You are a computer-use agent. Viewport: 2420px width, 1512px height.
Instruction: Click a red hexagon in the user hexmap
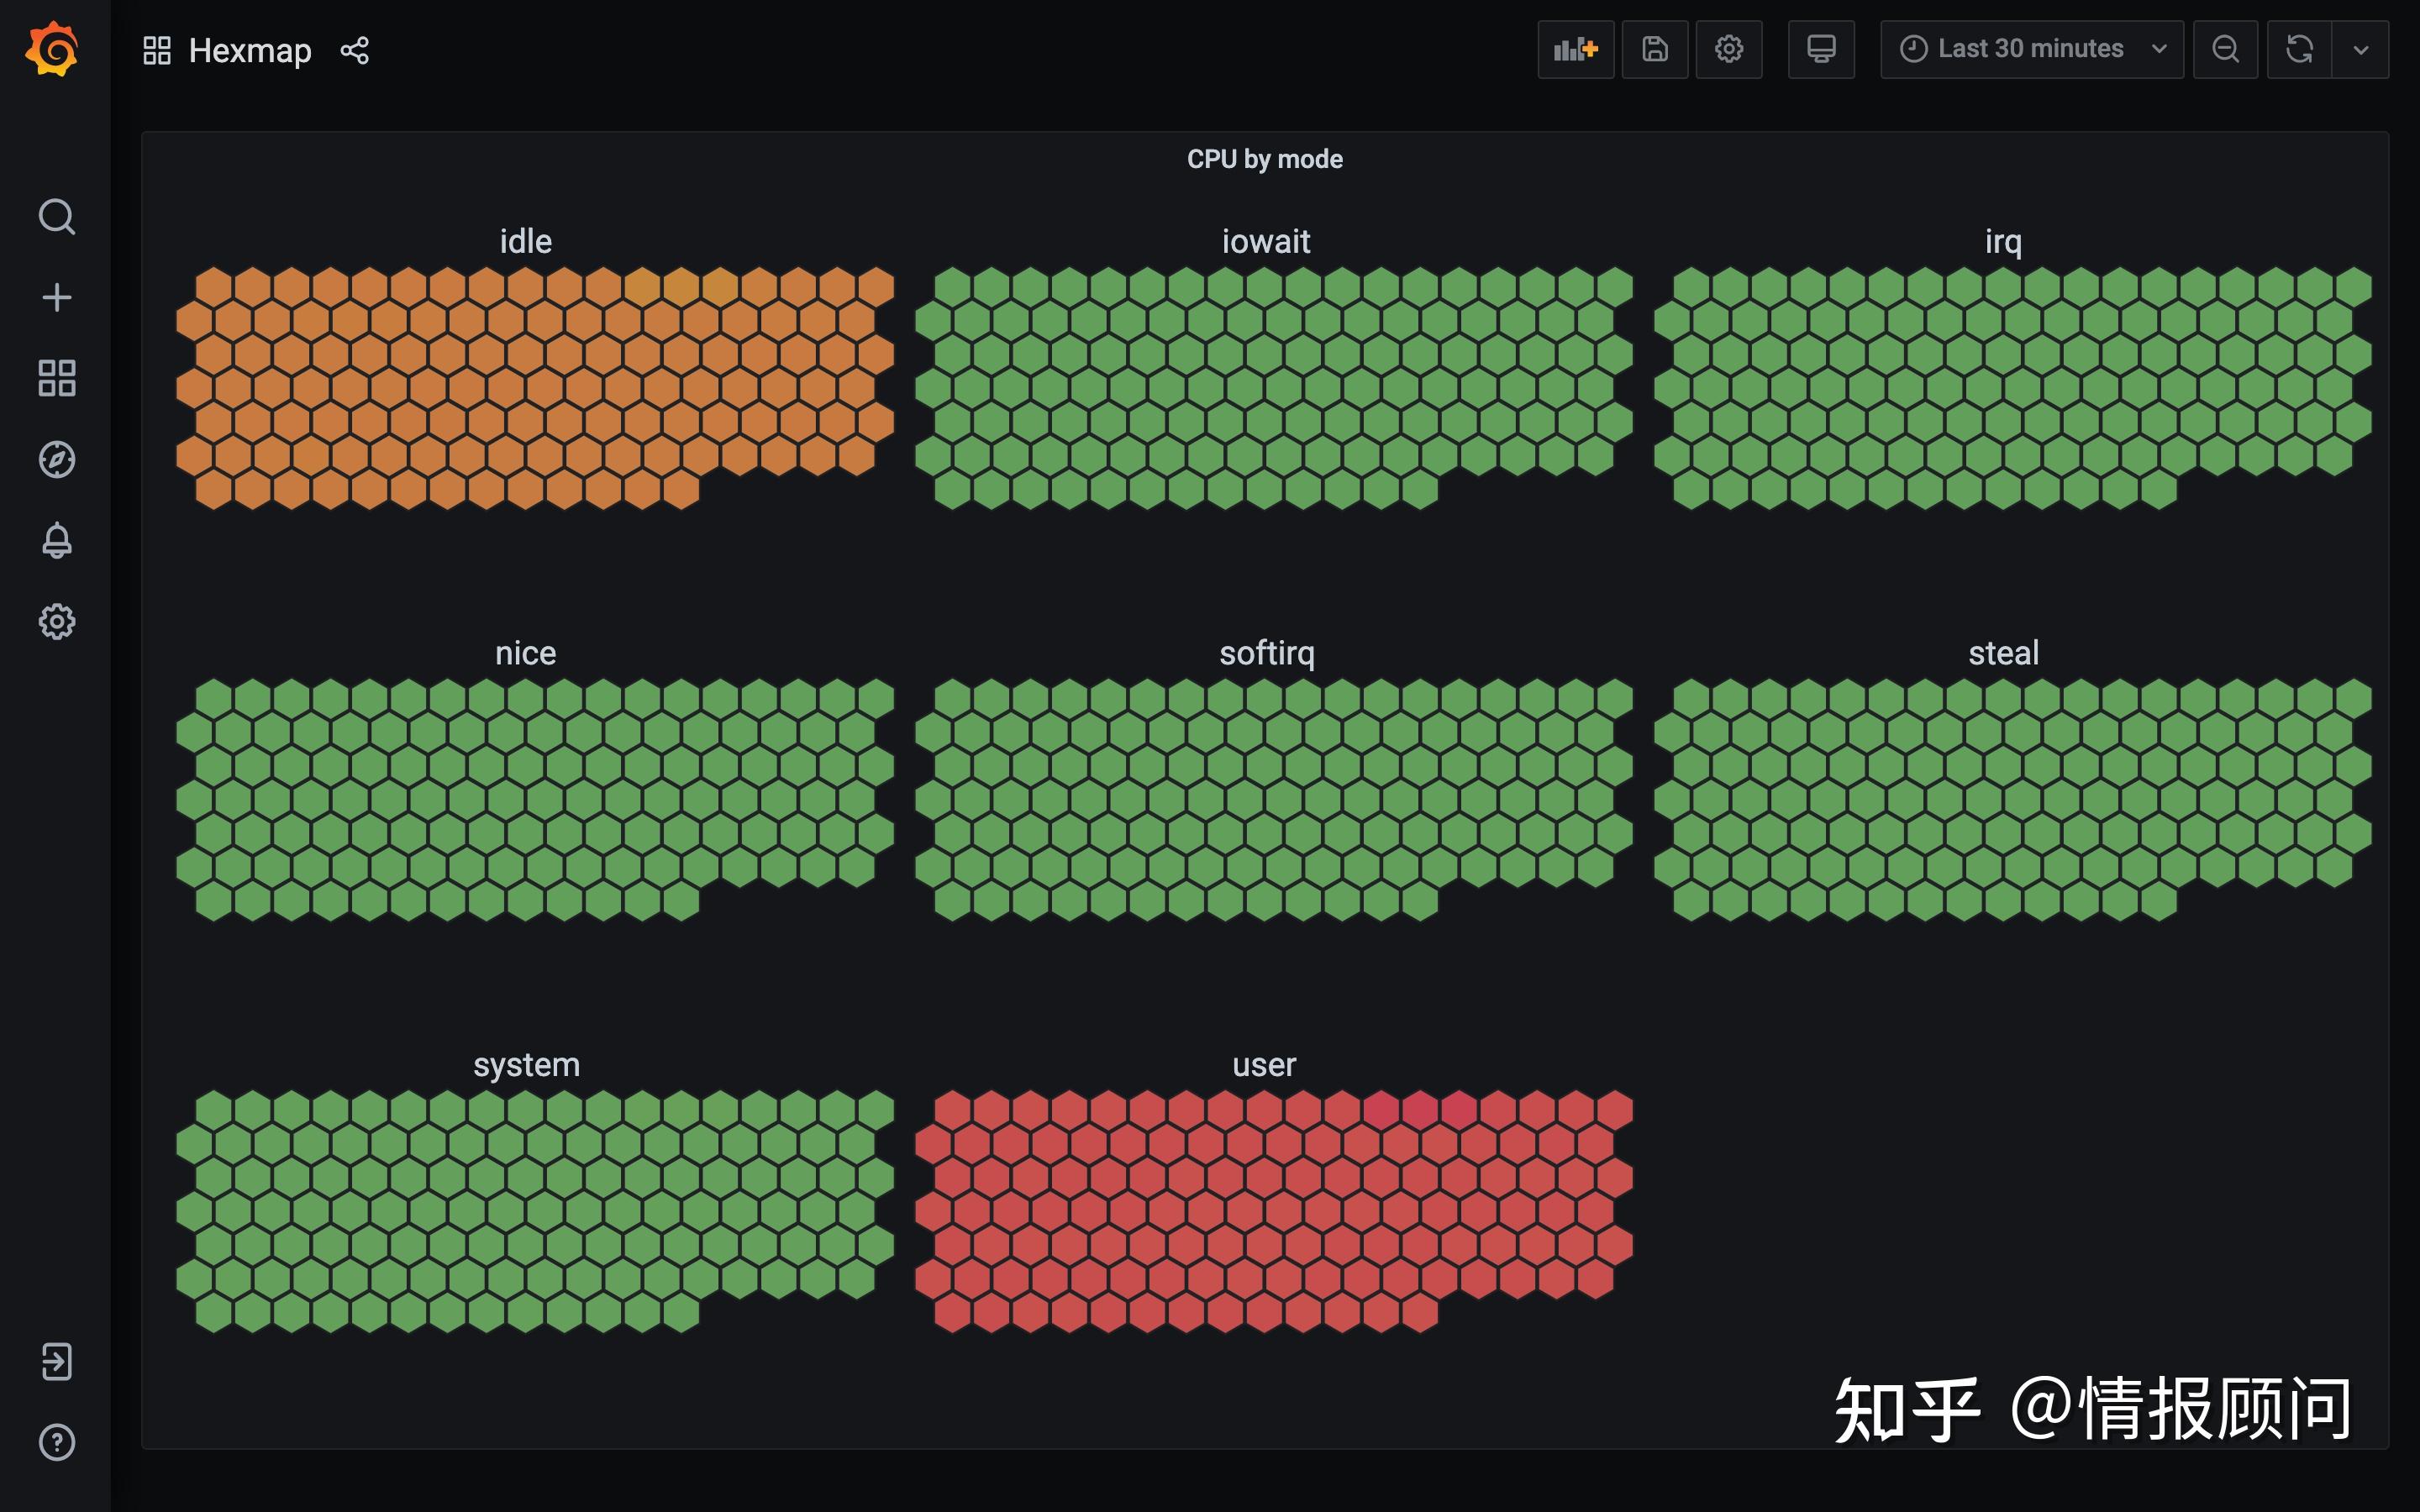pyautogui.click(x=1265, y=1200)
